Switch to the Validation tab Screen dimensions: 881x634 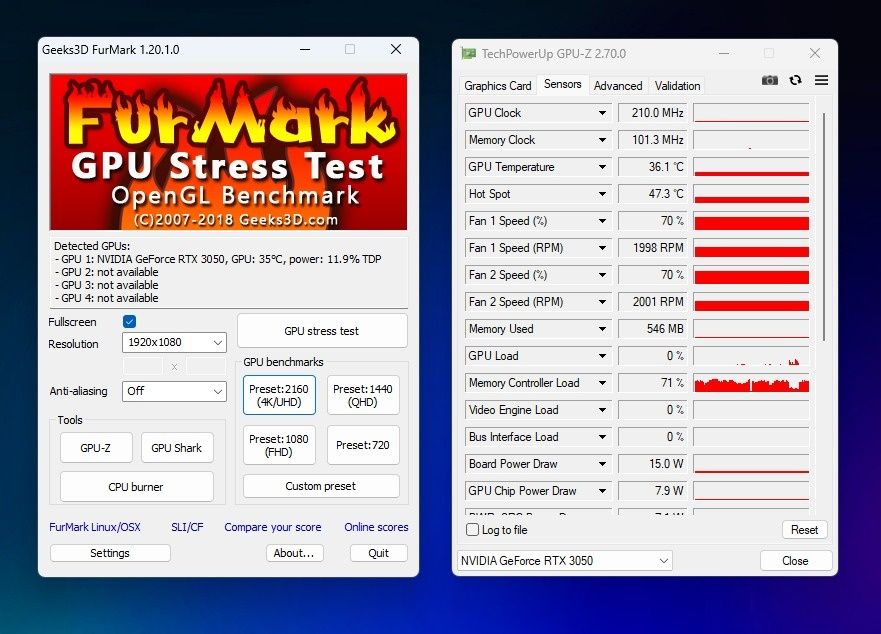[677, 85]
